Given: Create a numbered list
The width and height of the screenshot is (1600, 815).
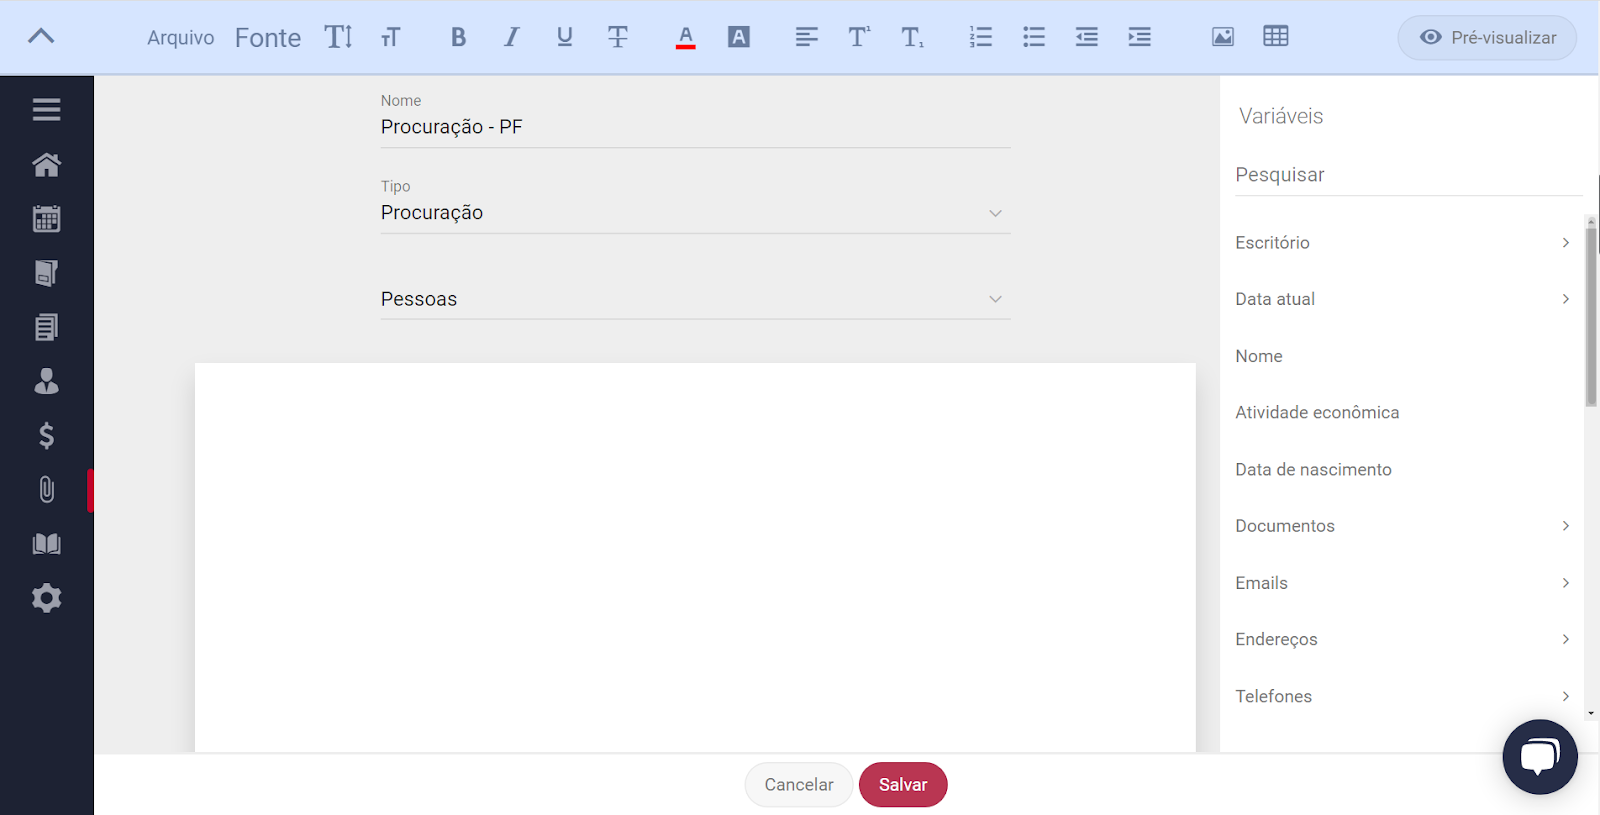Looking at the screenshot, I should coord(980,37).
